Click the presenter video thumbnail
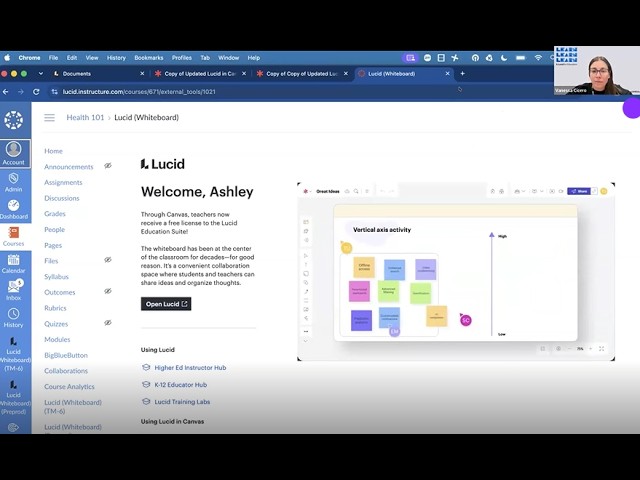The image size is (640, 480). point(597,71)
